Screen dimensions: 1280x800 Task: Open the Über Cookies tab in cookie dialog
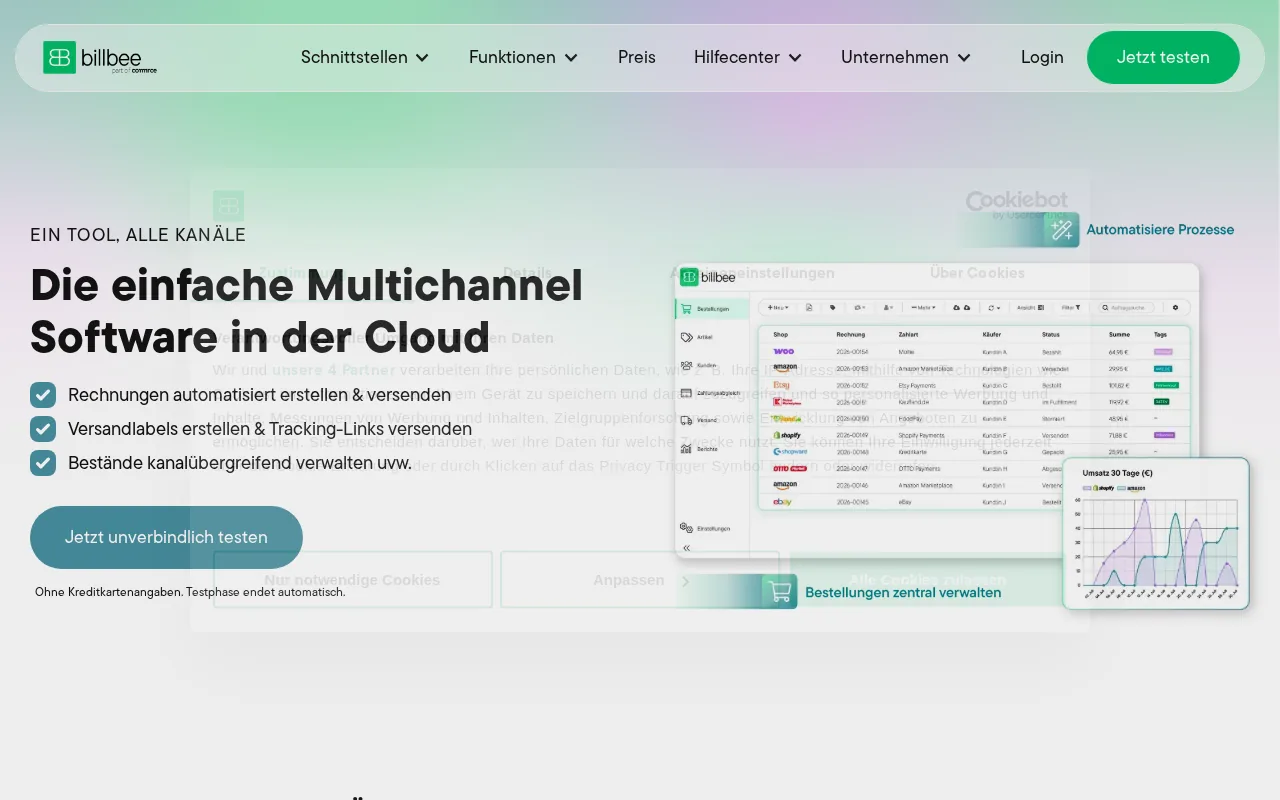[977, 272]
